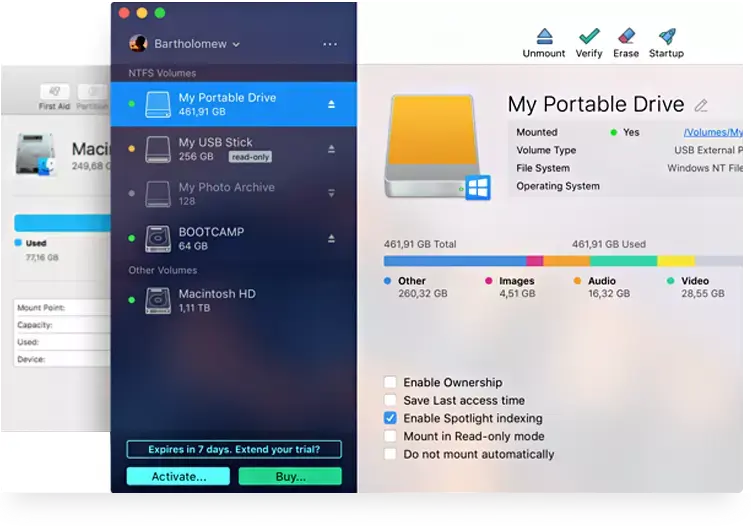This screenshot has height=530, width=751.
Task: Open the /Volumes/My mount path link
Action: pyautogui.click(x=713, y=132)
